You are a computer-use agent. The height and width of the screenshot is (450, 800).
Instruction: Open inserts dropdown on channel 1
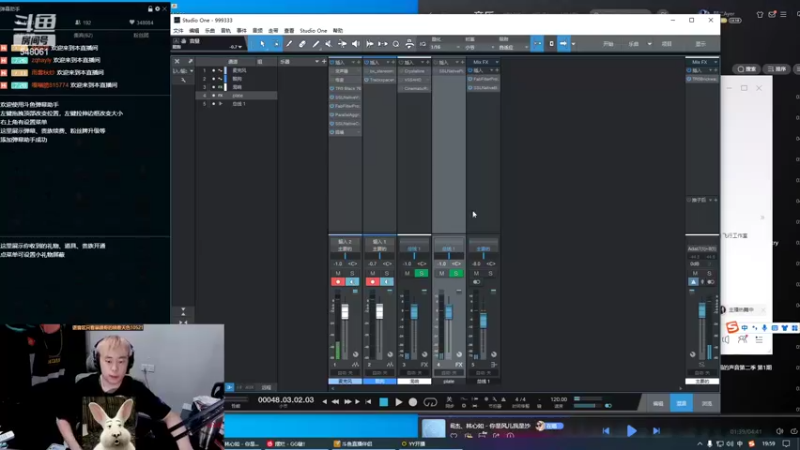[x=353, y=62]
